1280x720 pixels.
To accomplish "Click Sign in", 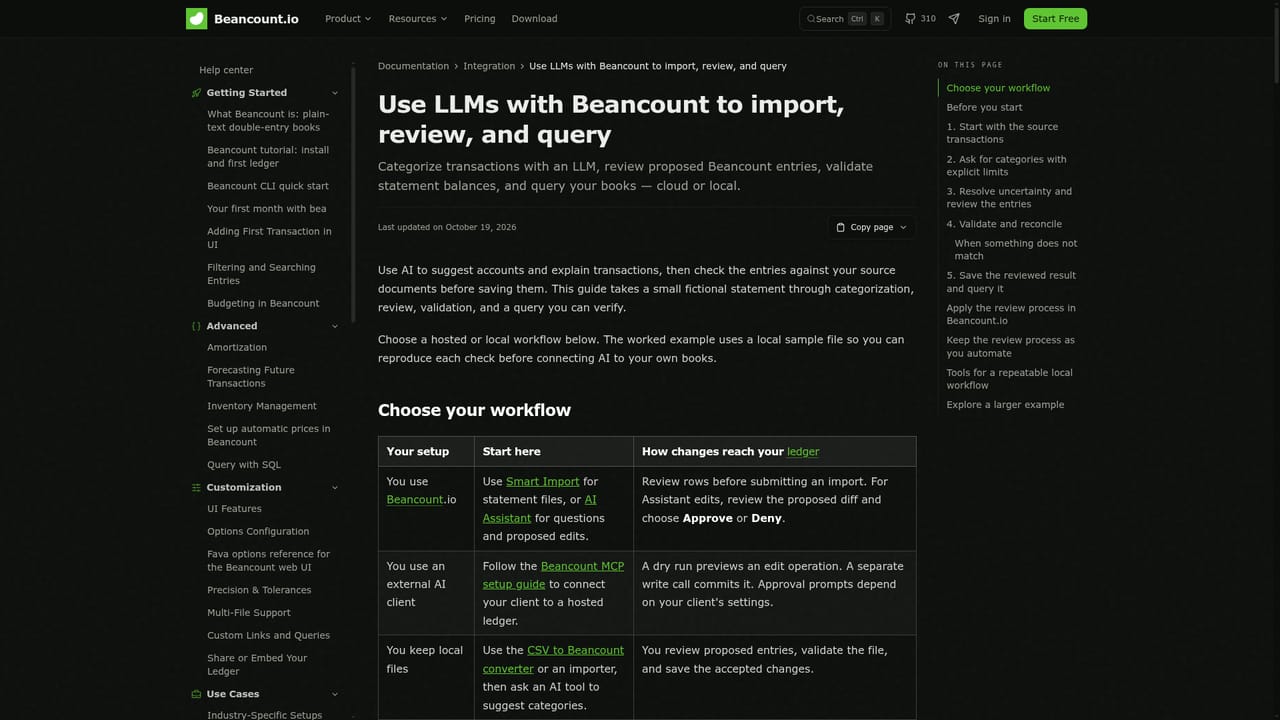I will pos(994,18).
